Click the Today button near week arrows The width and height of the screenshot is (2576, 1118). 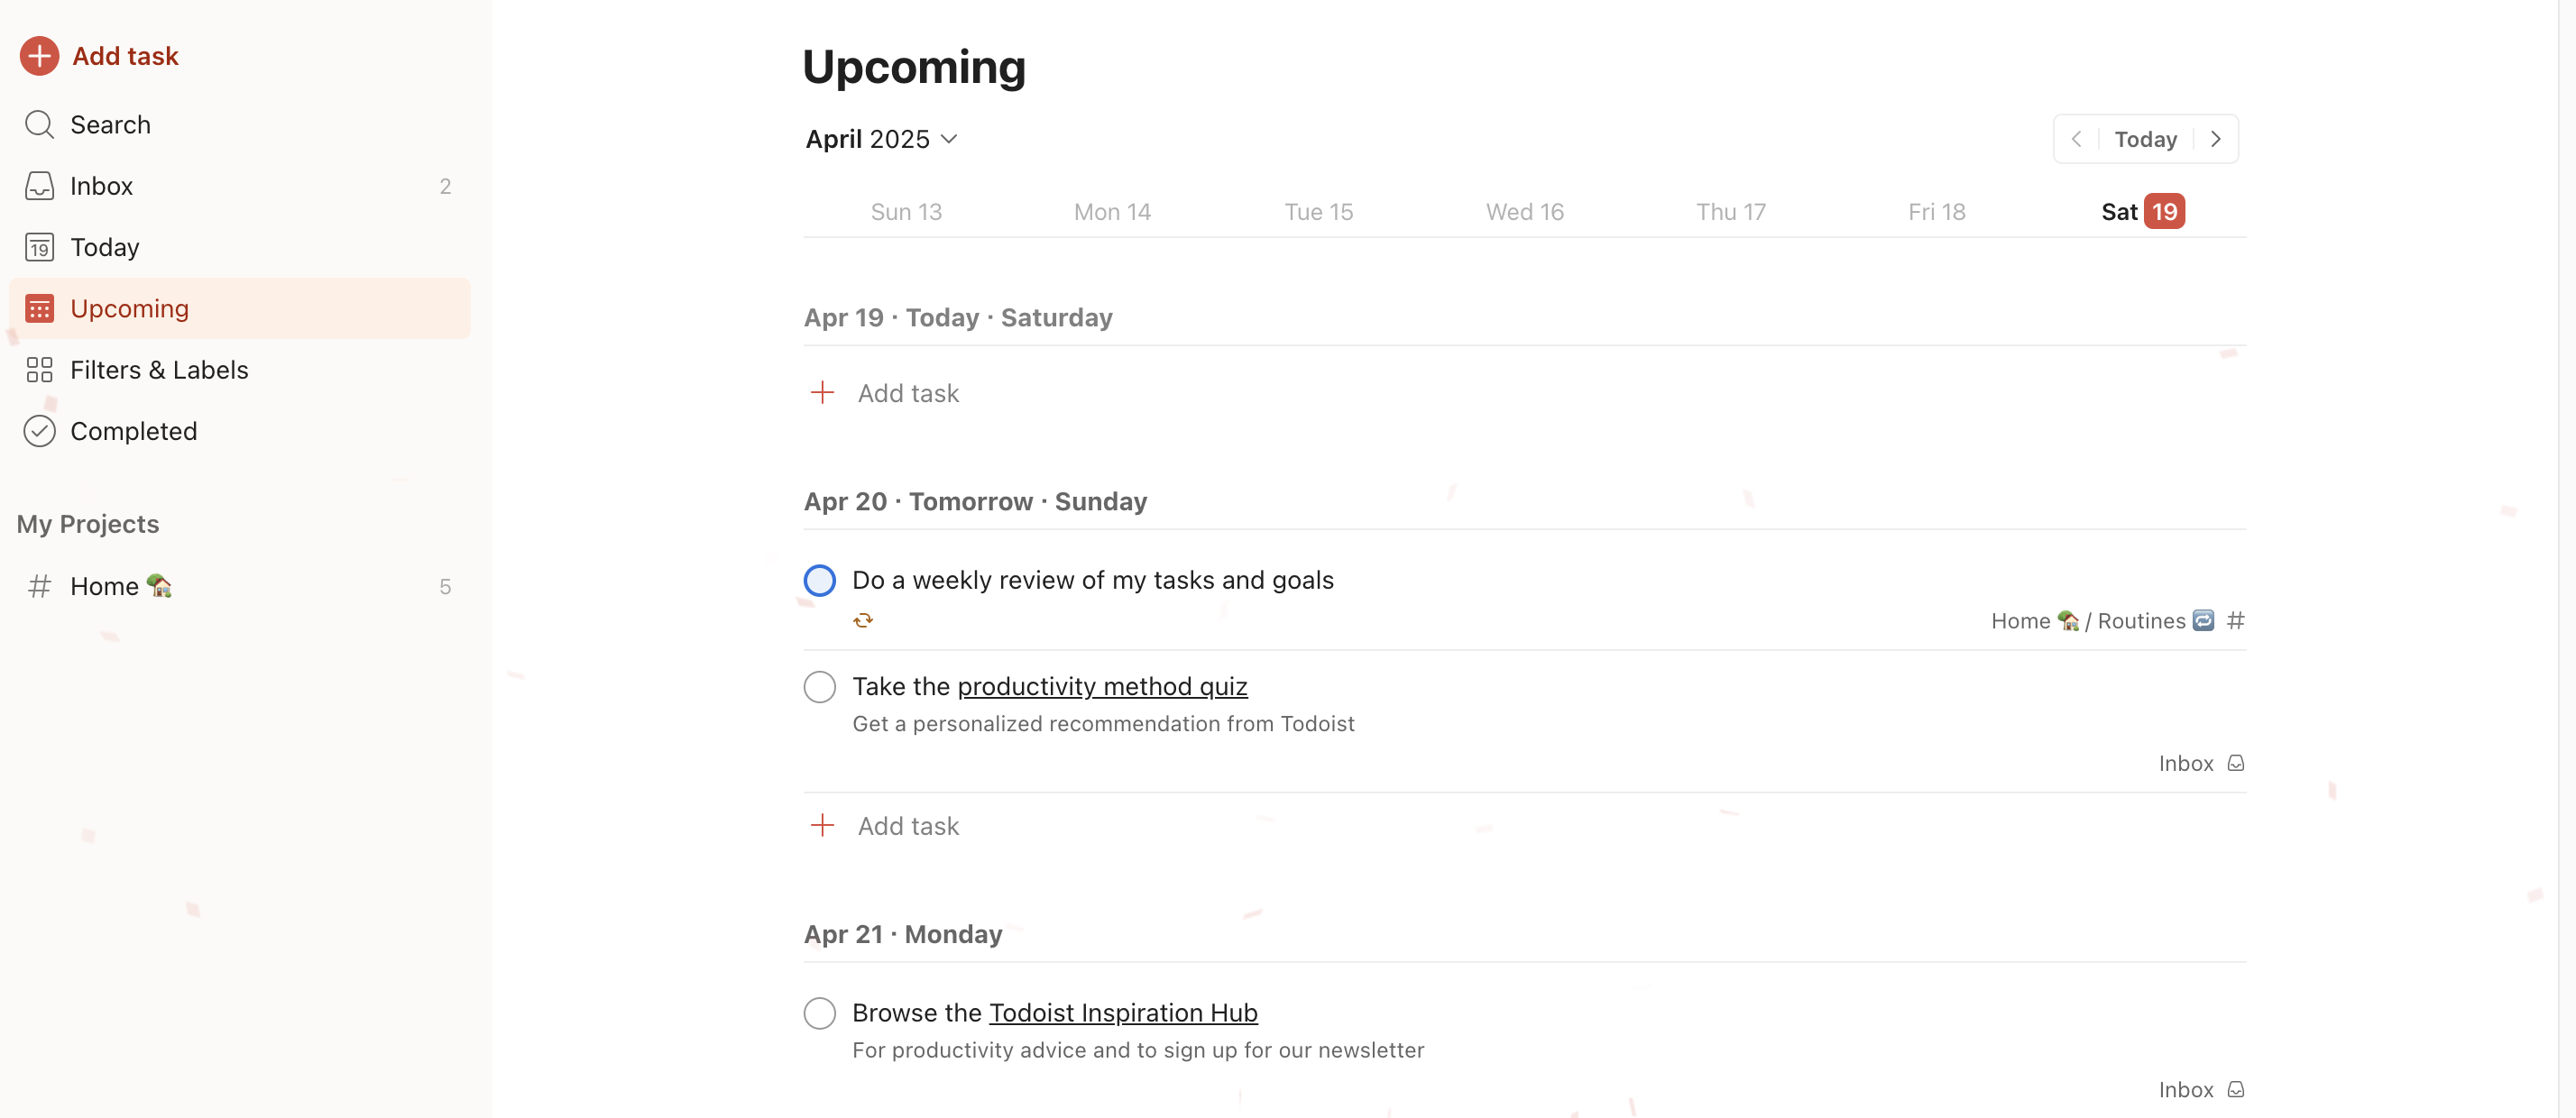[x=2145, y=139]
